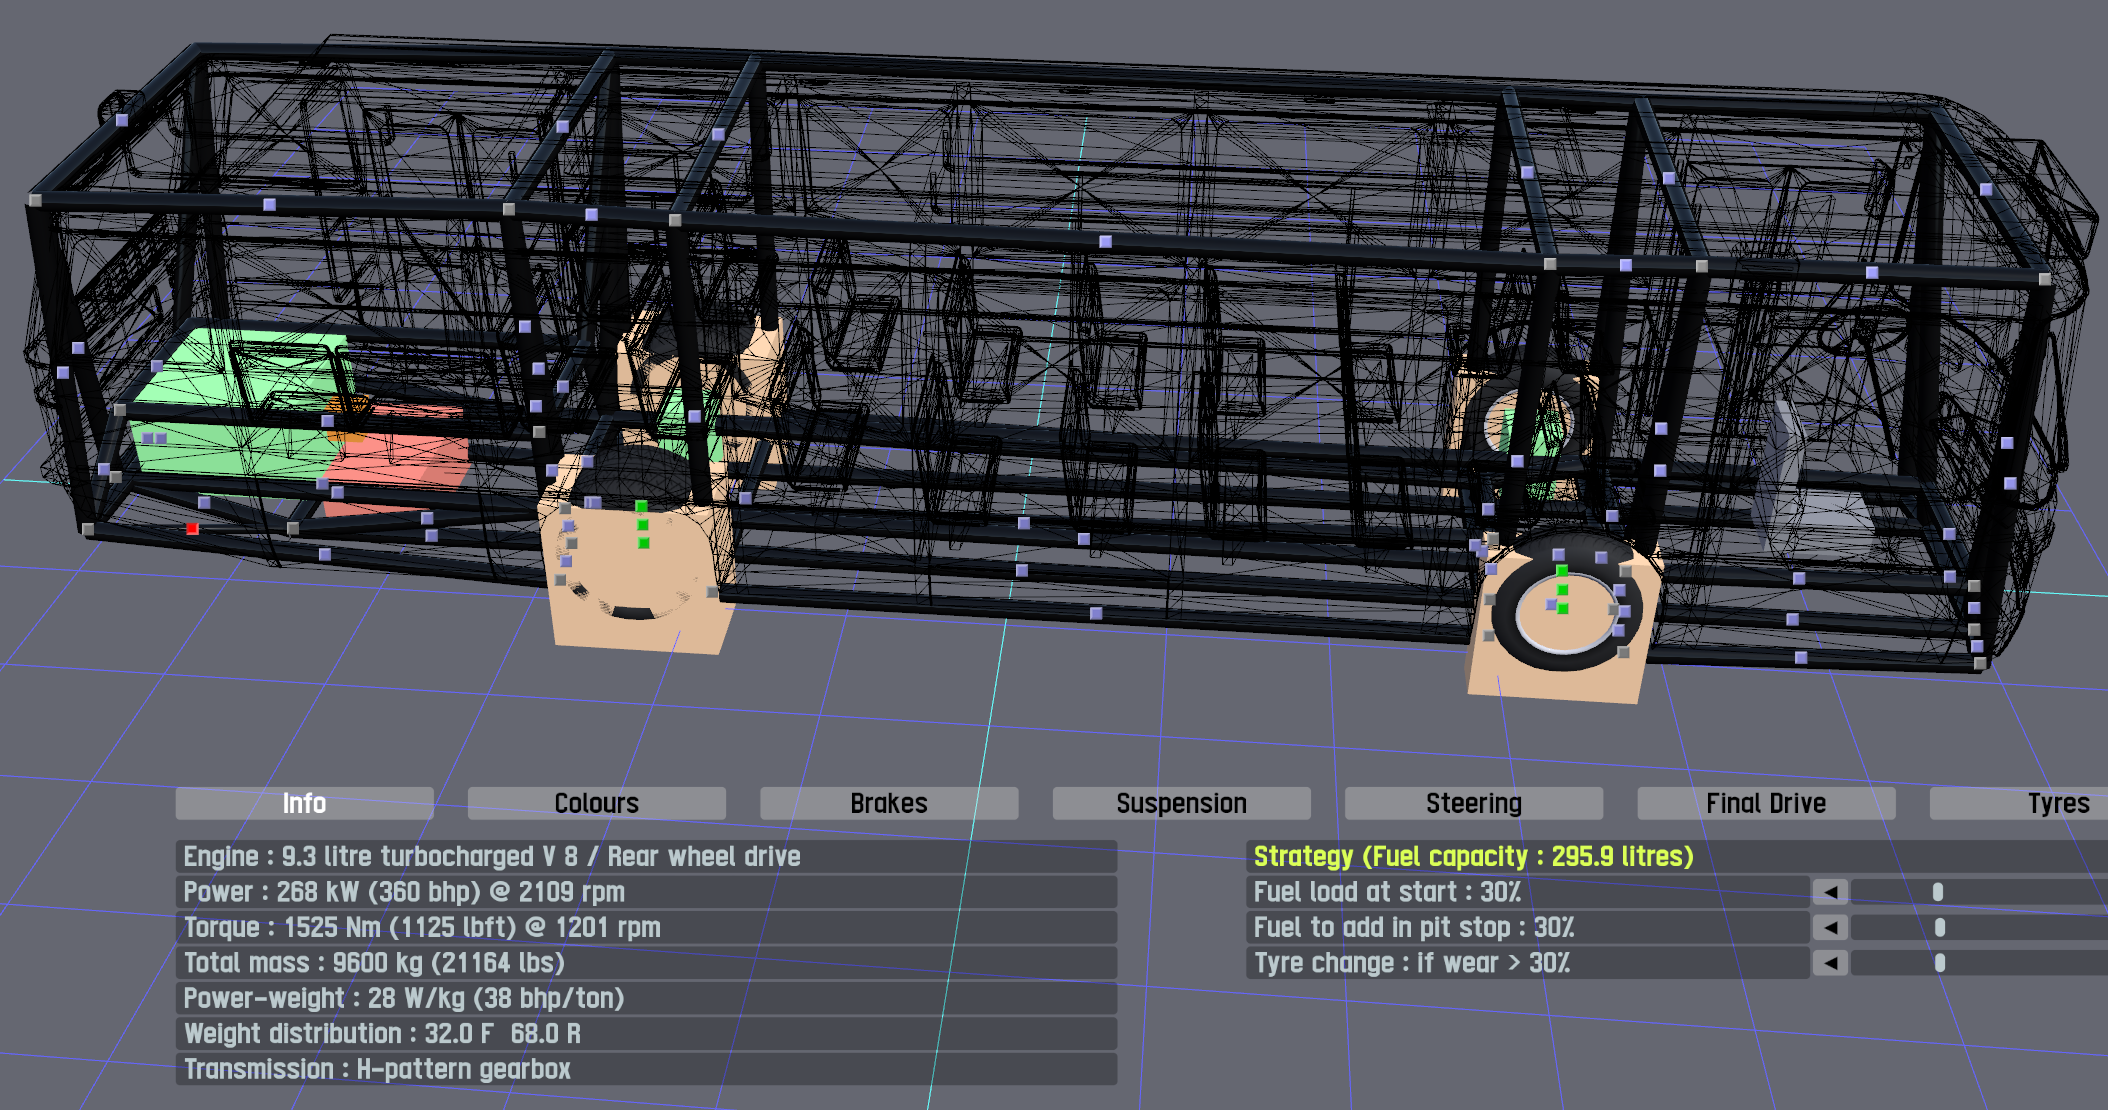The image size is (2108, 1110).
Task: Switch to Final Drive tab
Action: tap(1765, 804)
